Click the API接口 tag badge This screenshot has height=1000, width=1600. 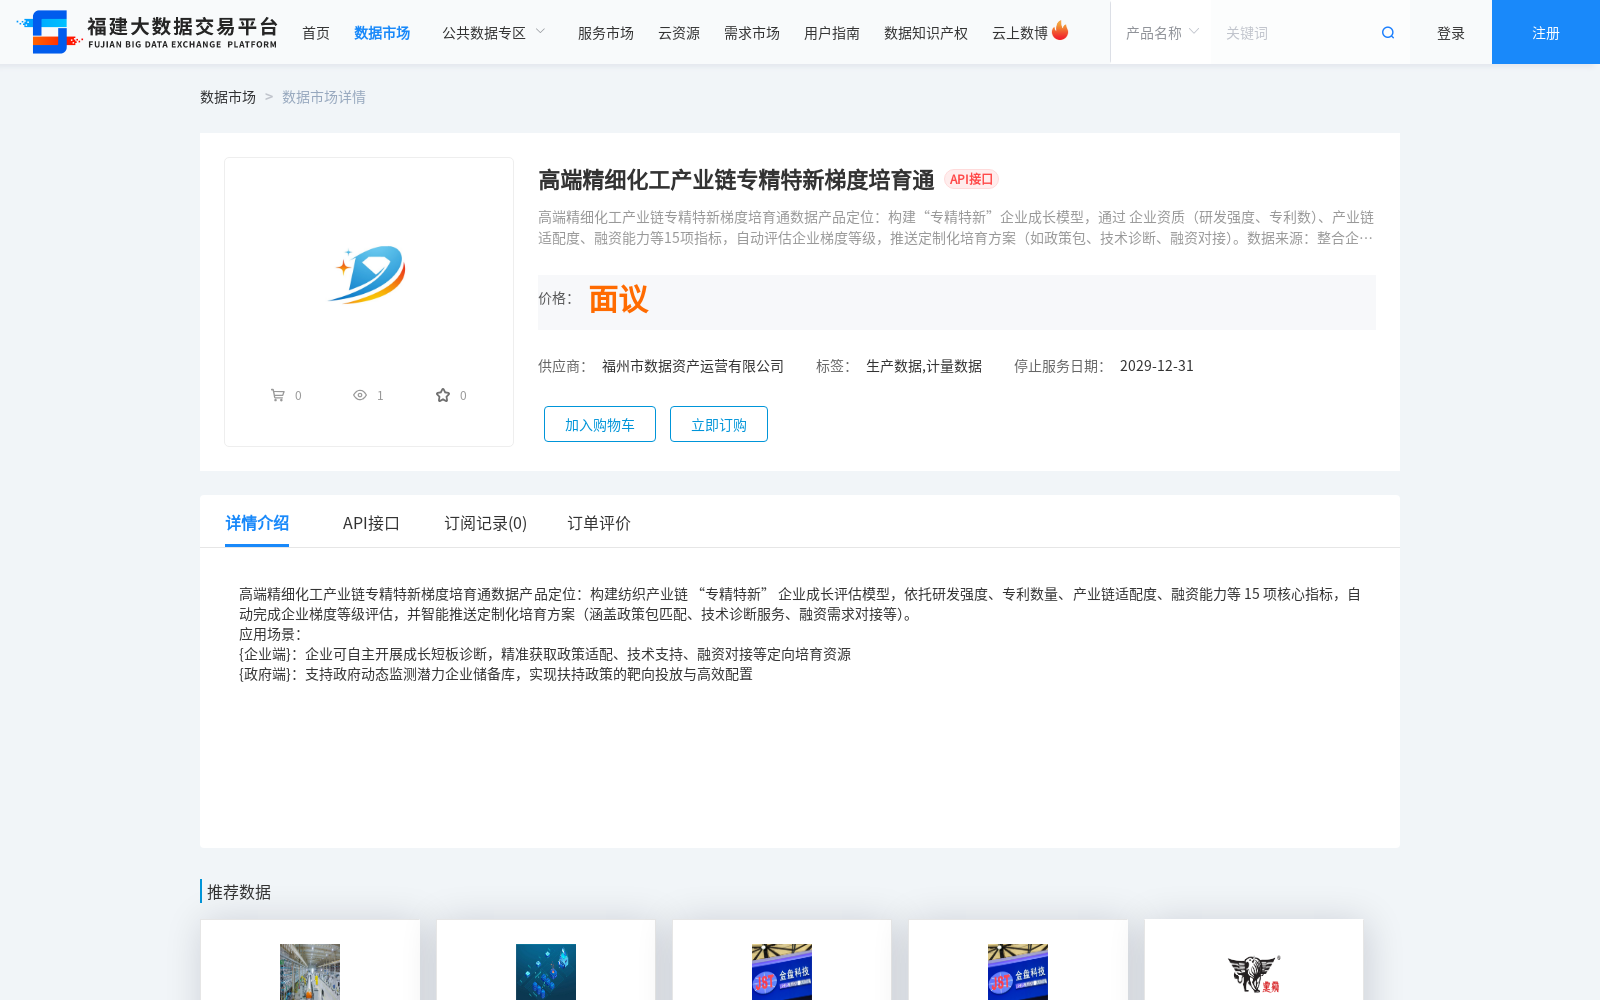coord(971,179)
